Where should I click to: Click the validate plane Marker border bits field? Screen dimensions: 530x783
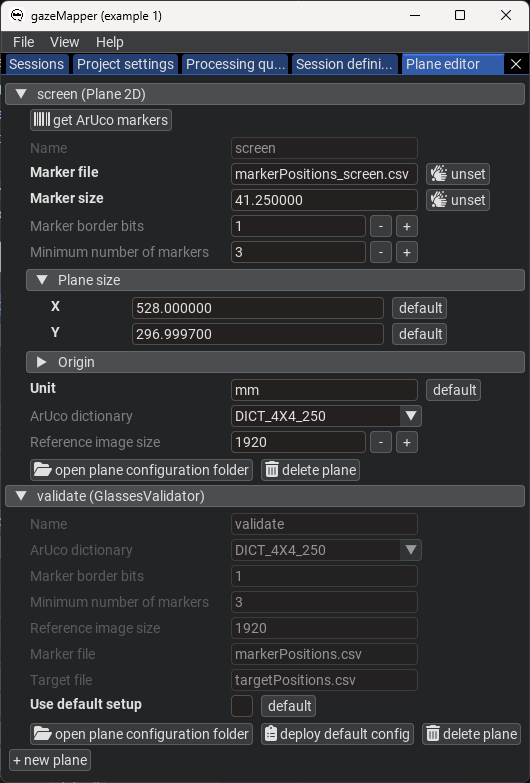[324, 576]
